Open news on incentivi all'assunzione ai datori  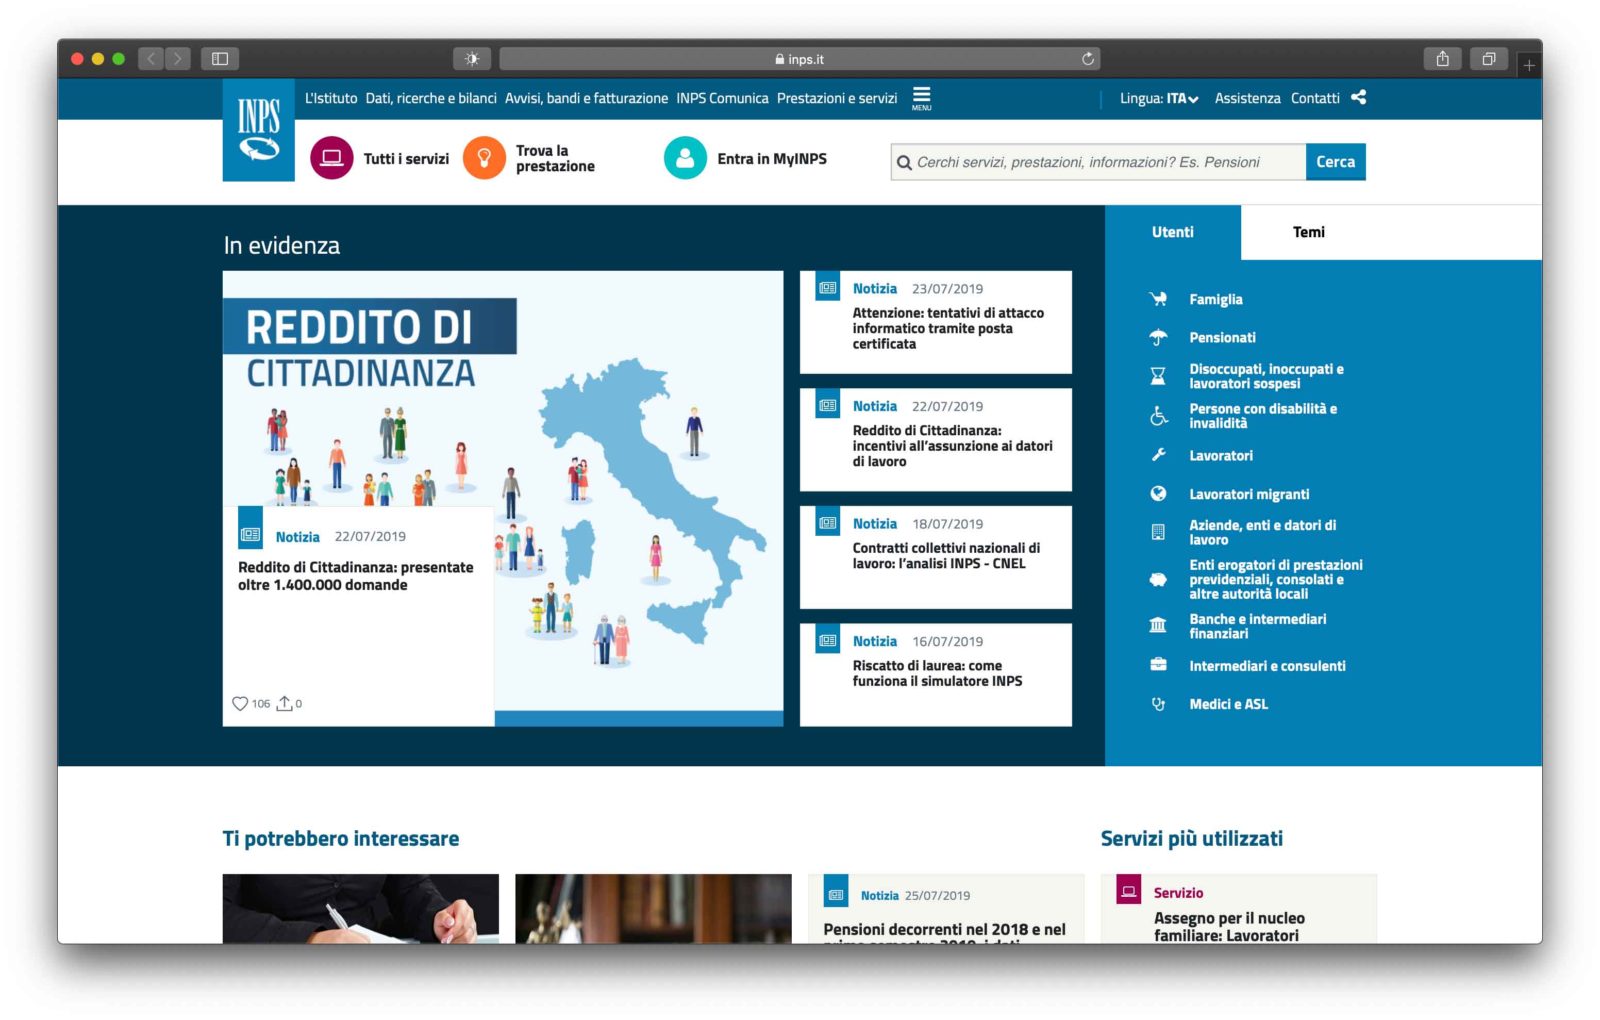952,446
